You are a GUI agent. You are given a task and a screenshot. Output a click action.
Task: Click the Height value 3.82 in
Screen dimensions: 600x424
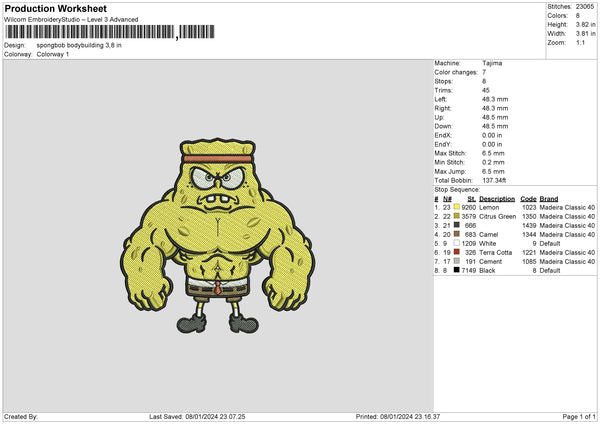(586, 24)
